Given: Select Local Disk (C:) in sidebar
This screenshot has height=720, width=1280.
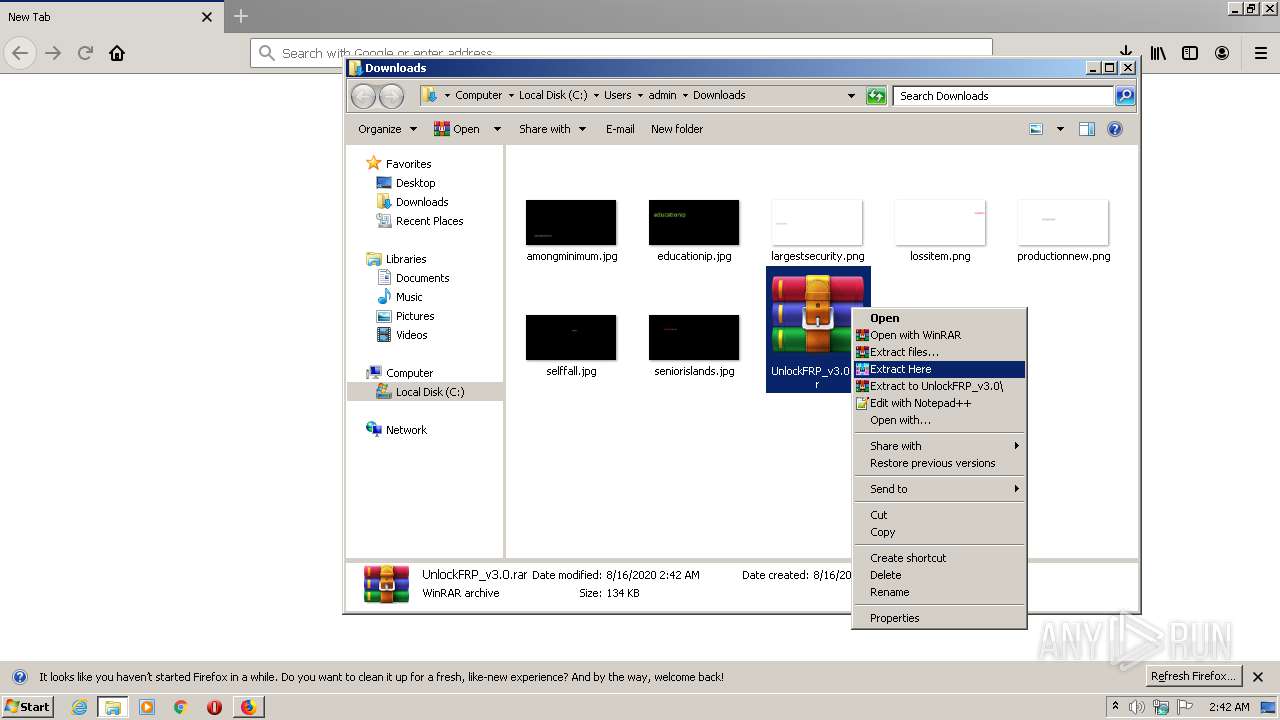Looking at the screenshot, I should 430,392.
